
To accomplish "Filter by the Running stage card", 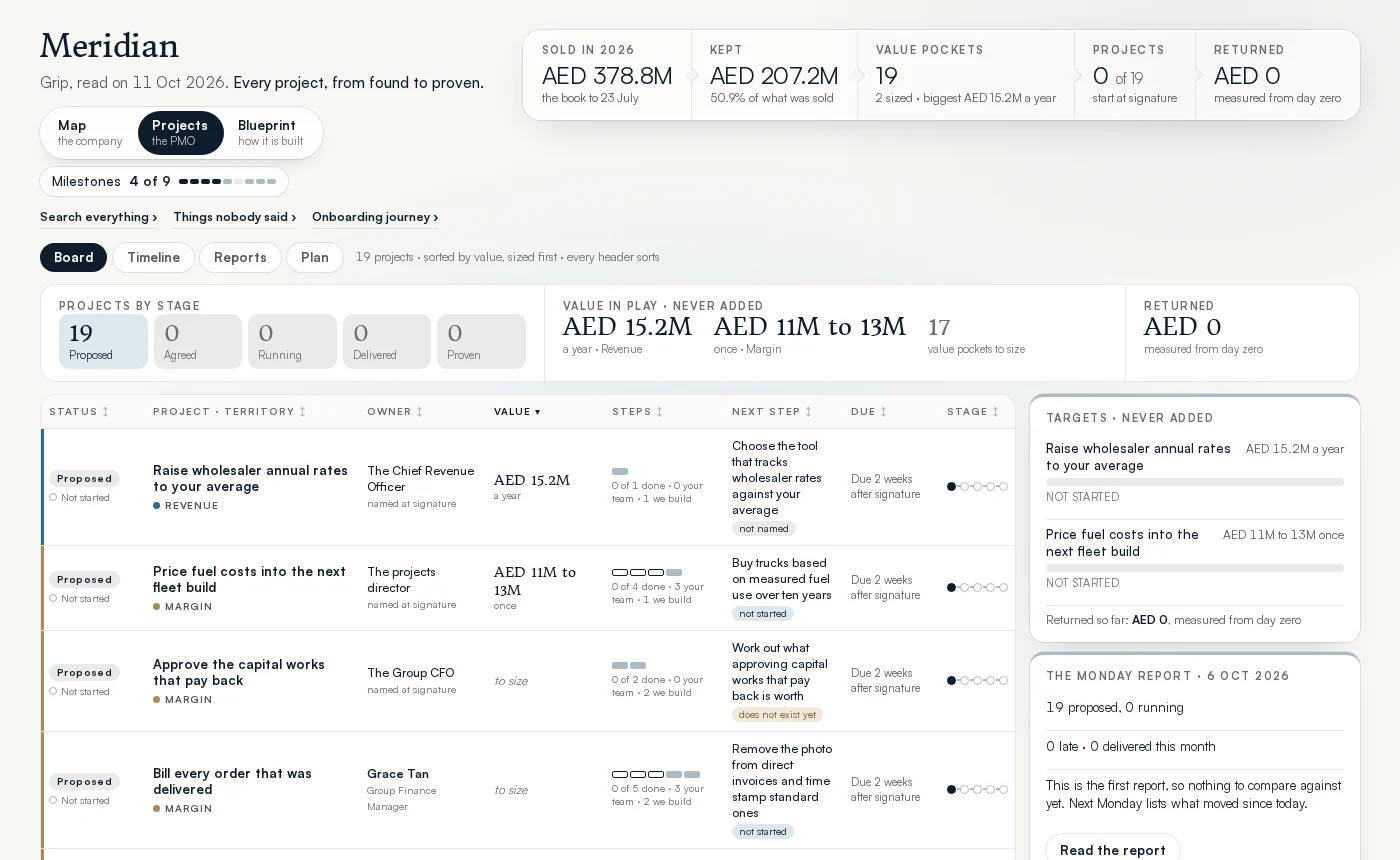I will pyautogui.click(x=292, y=342).
